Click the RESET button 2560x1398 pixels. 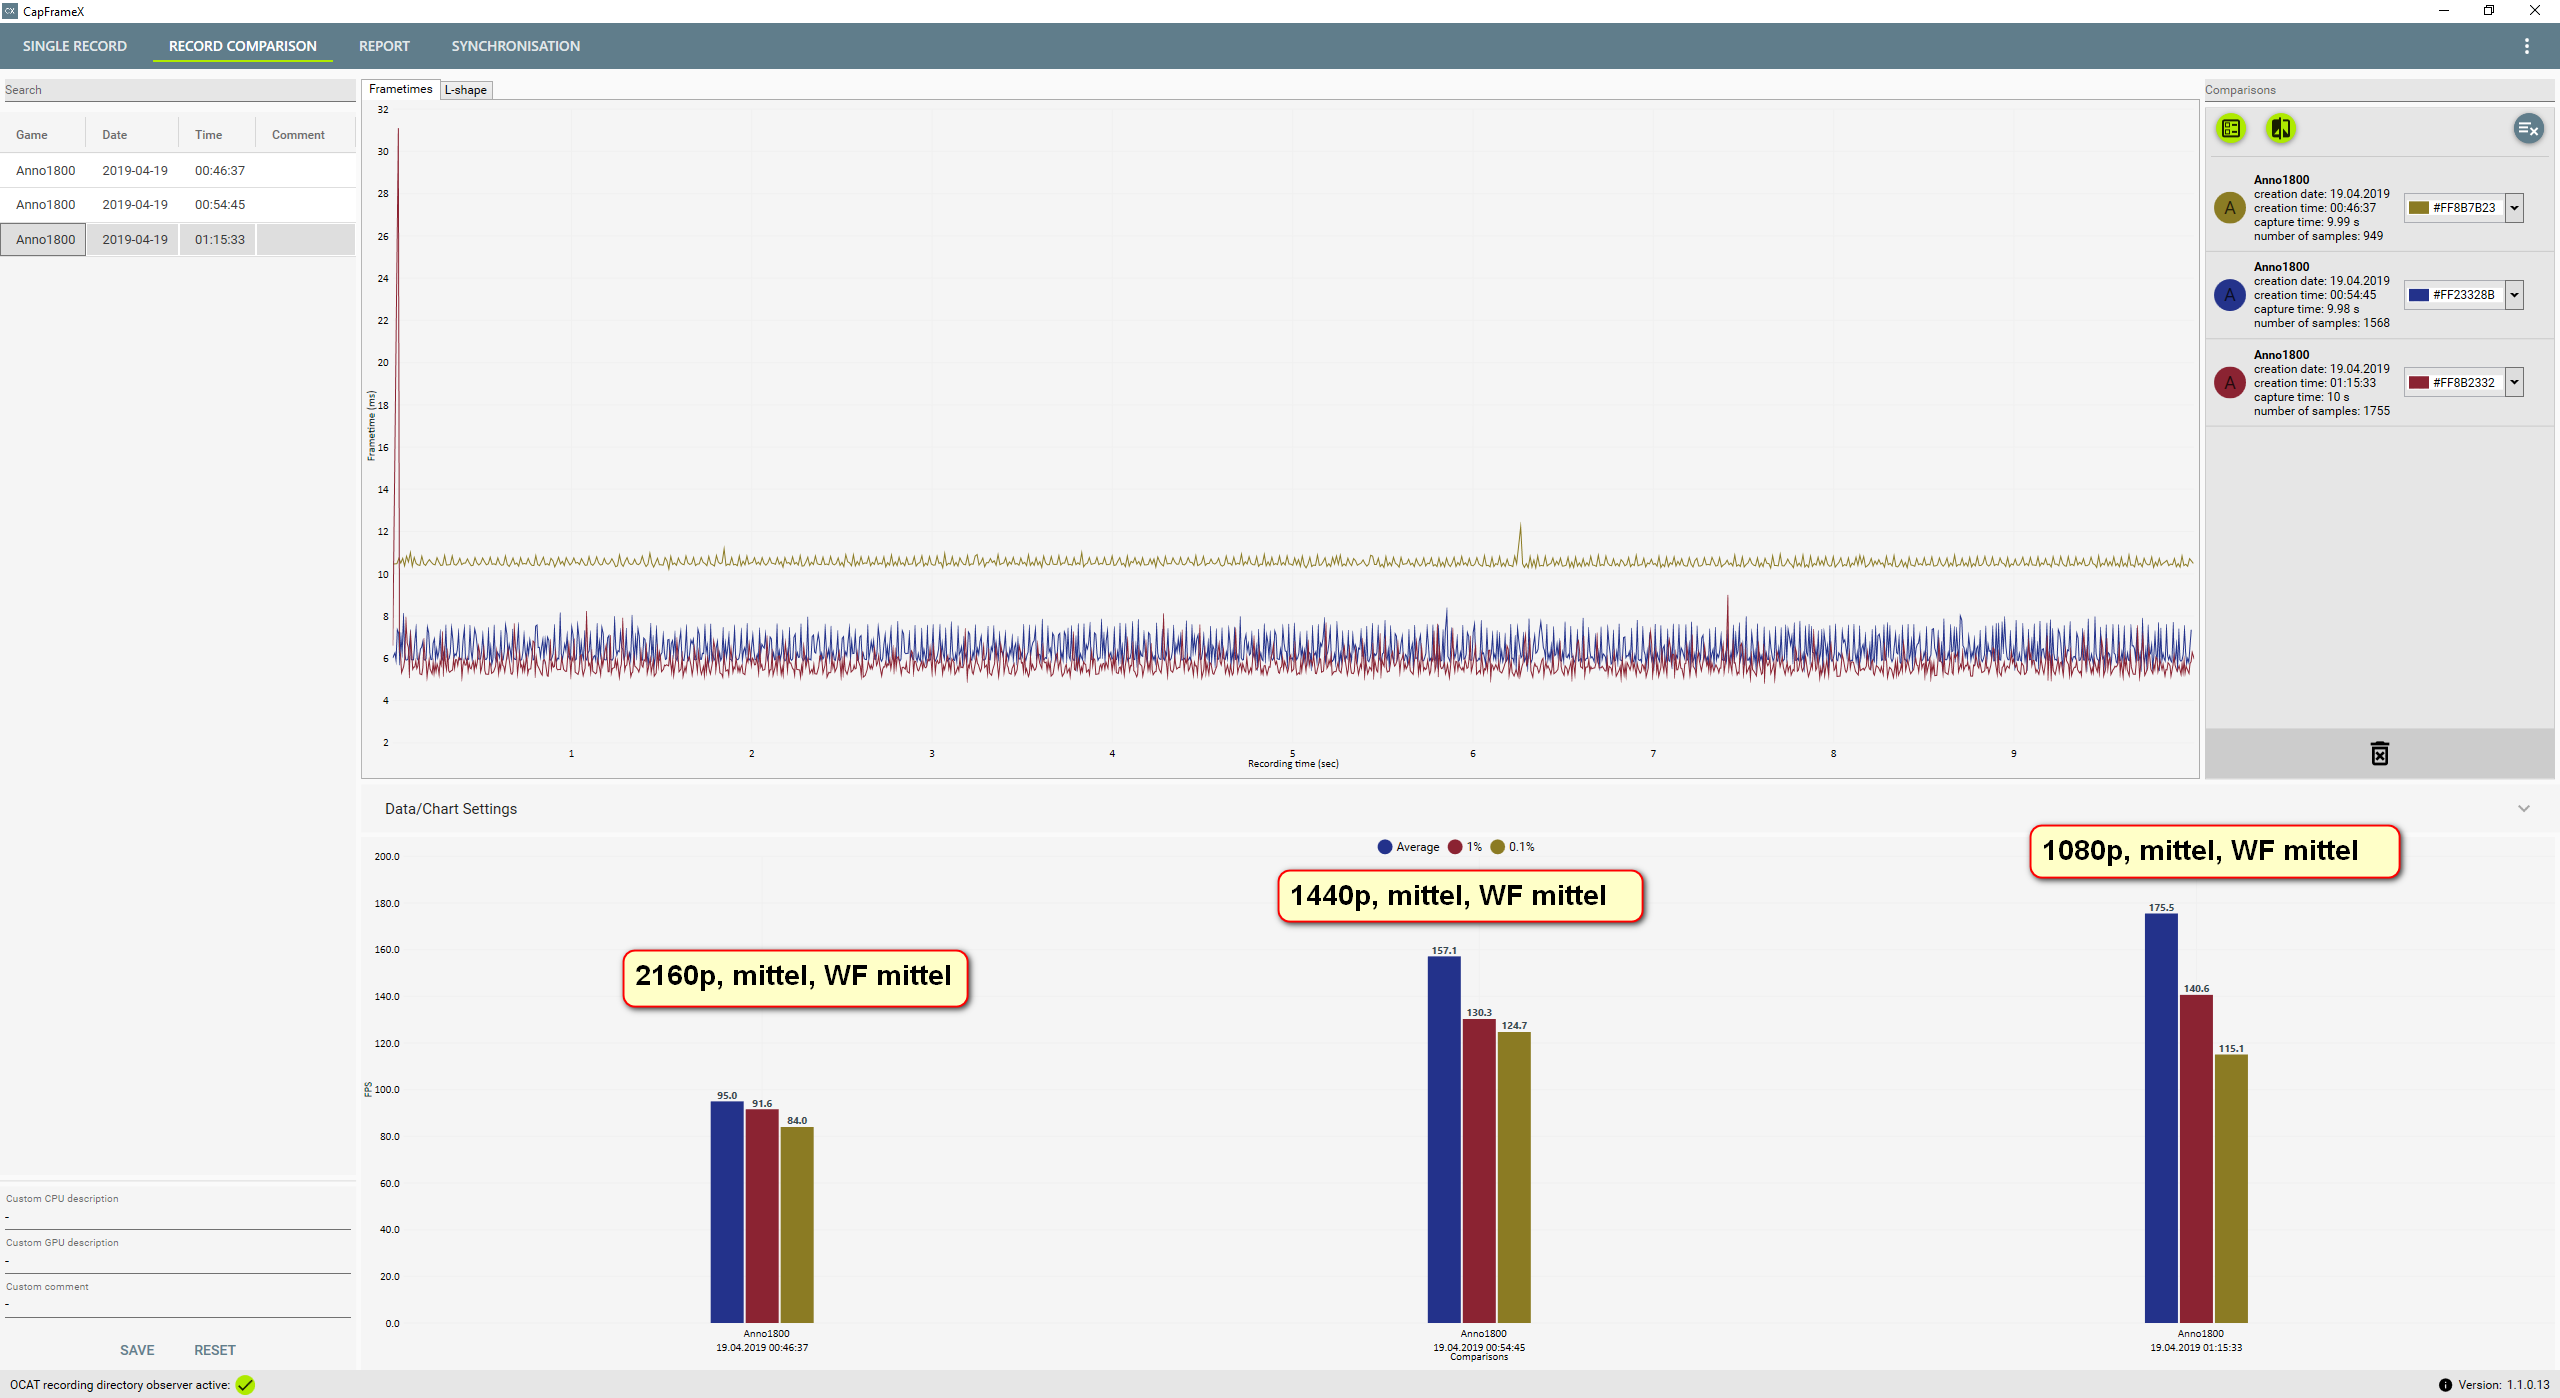click(x=215, y=1350)
